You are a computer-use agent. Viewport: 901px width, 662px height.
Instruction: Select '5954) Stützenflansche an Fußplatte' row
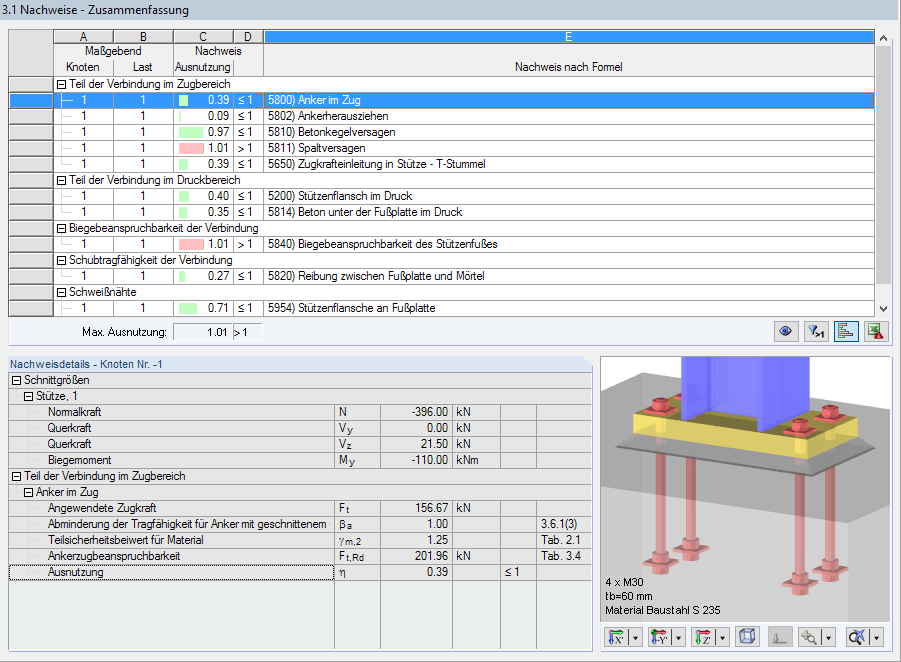click(x=464, y=308)
